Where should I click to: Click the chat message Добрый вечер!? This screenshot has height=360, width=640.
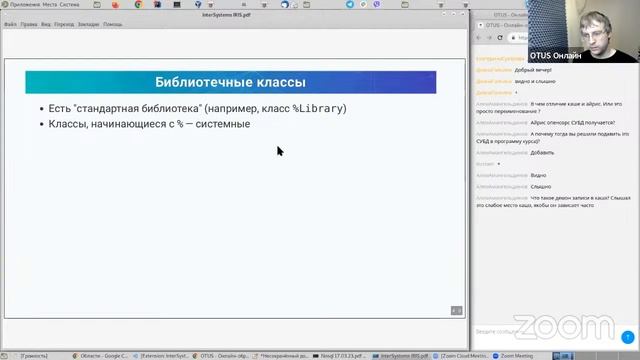pyautogui.click(x=533, y=70)
